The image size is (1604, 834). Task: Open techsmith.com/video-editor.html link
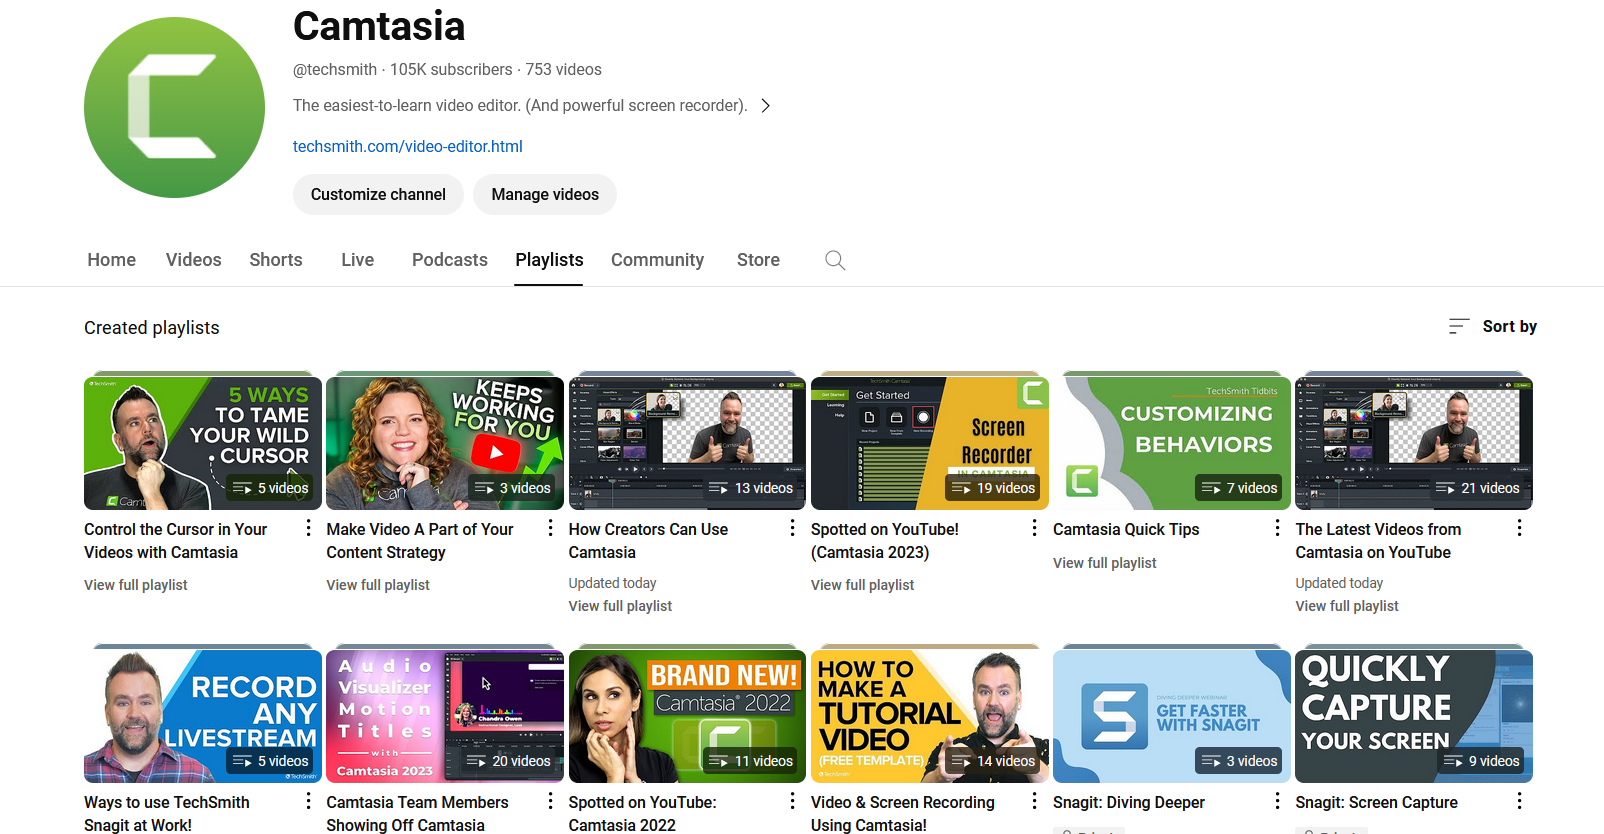[x=408, y=146]
